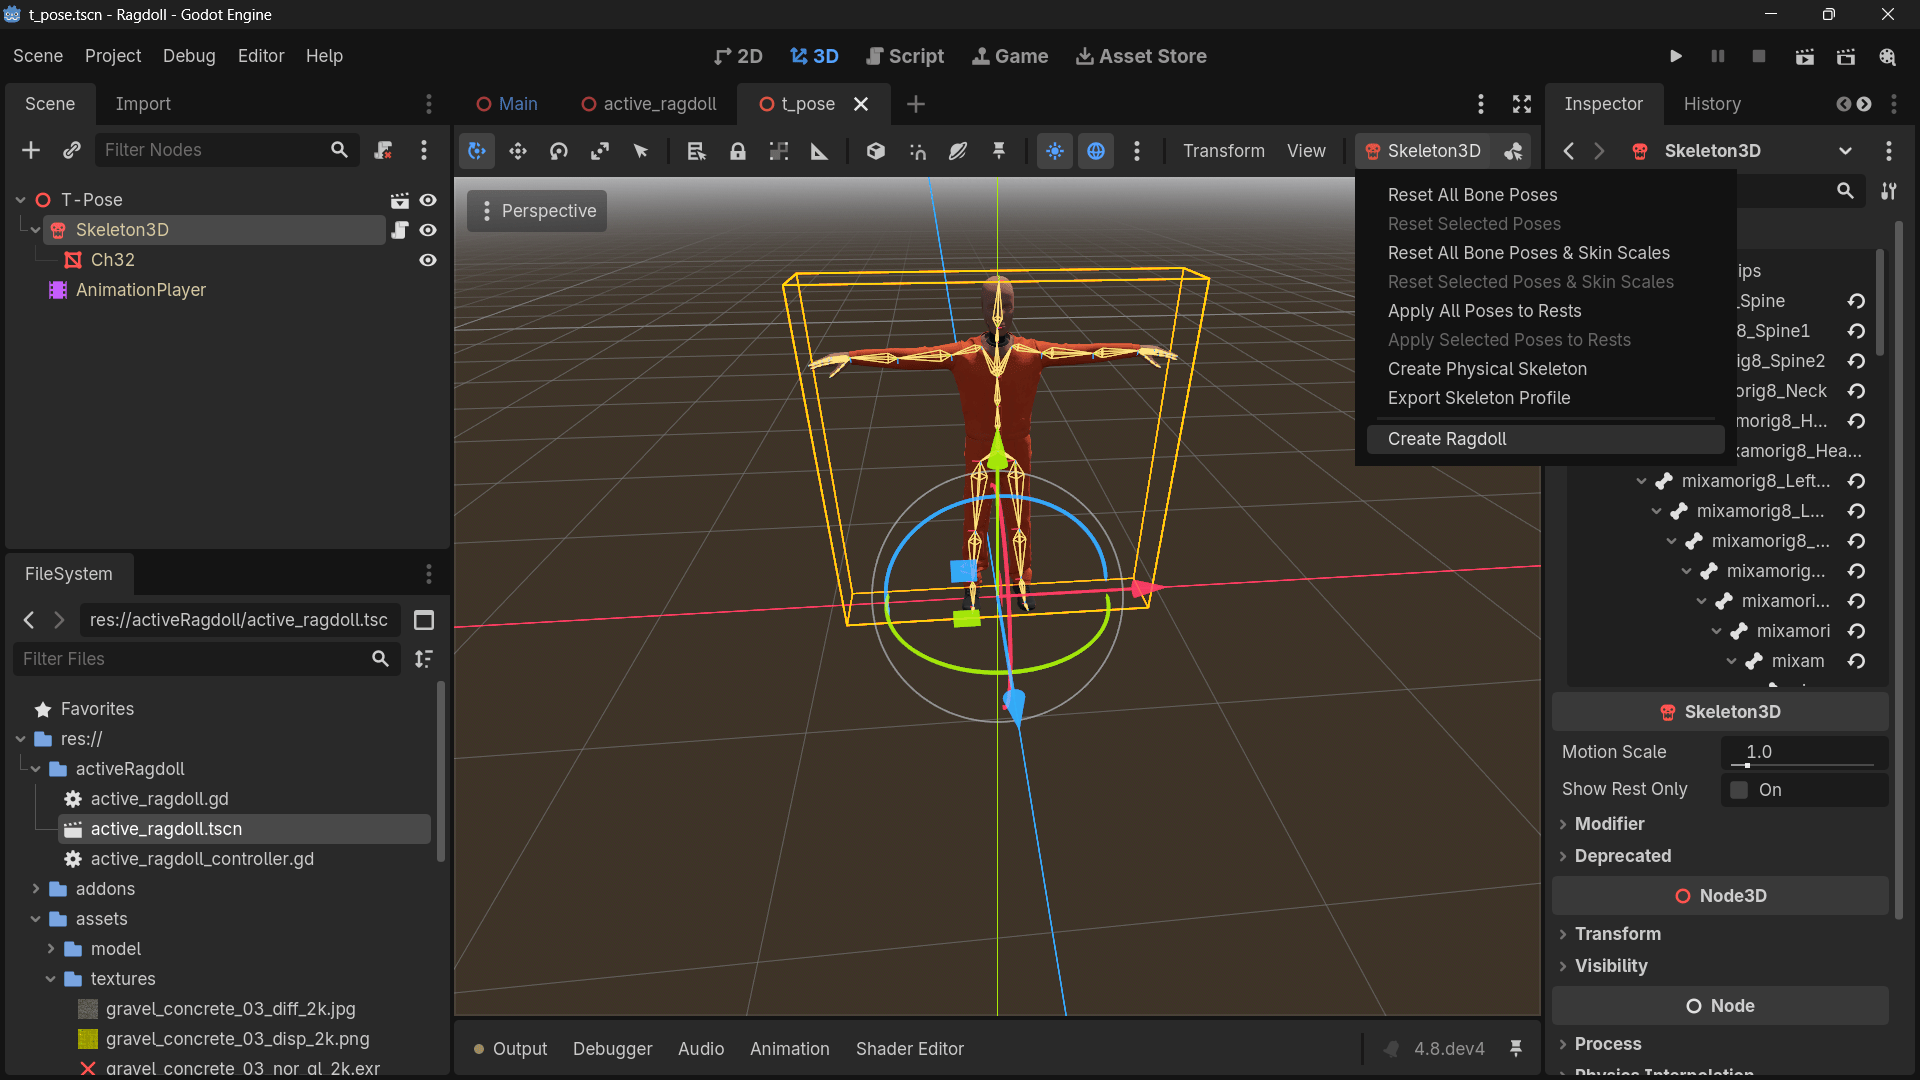The image size is (1920, 1080).
Task: Select the Move mode tool icon
Action: [517, 151]
